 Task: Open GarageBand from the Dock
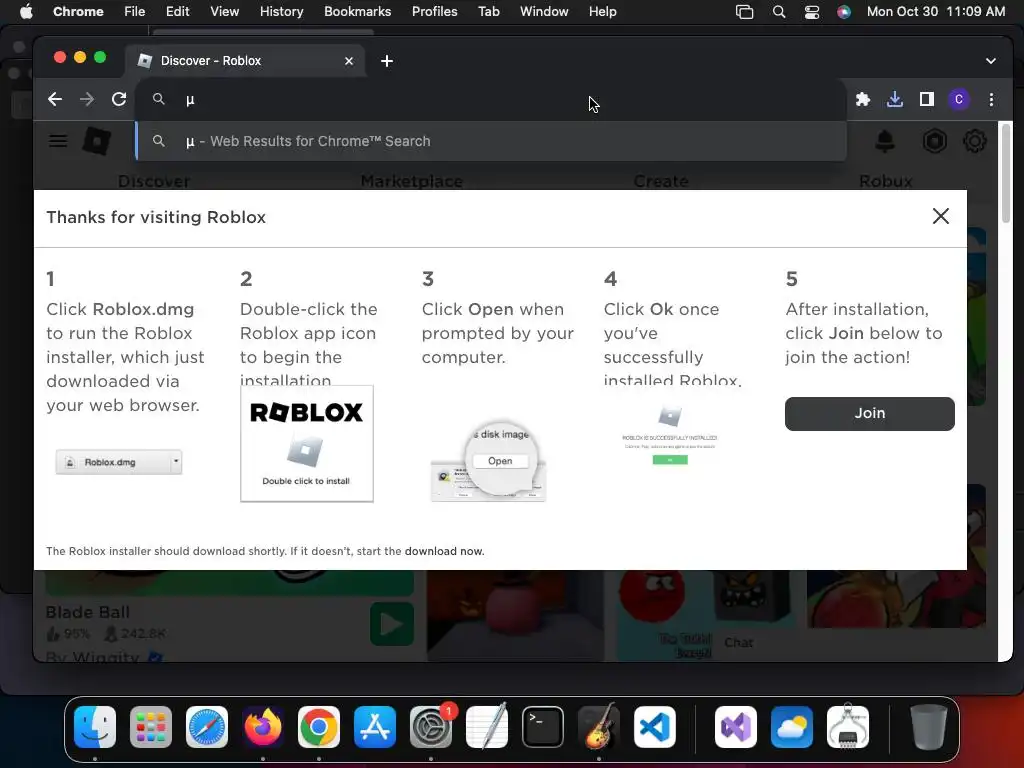(599, 727)
